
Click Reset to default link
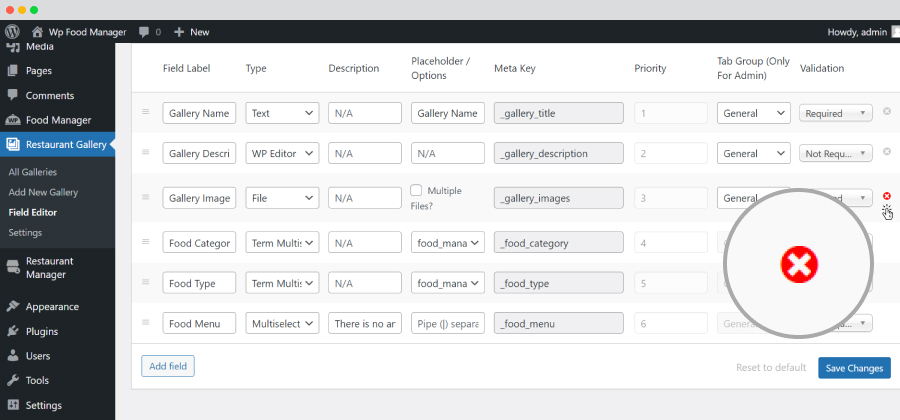[x=771, y=367]
